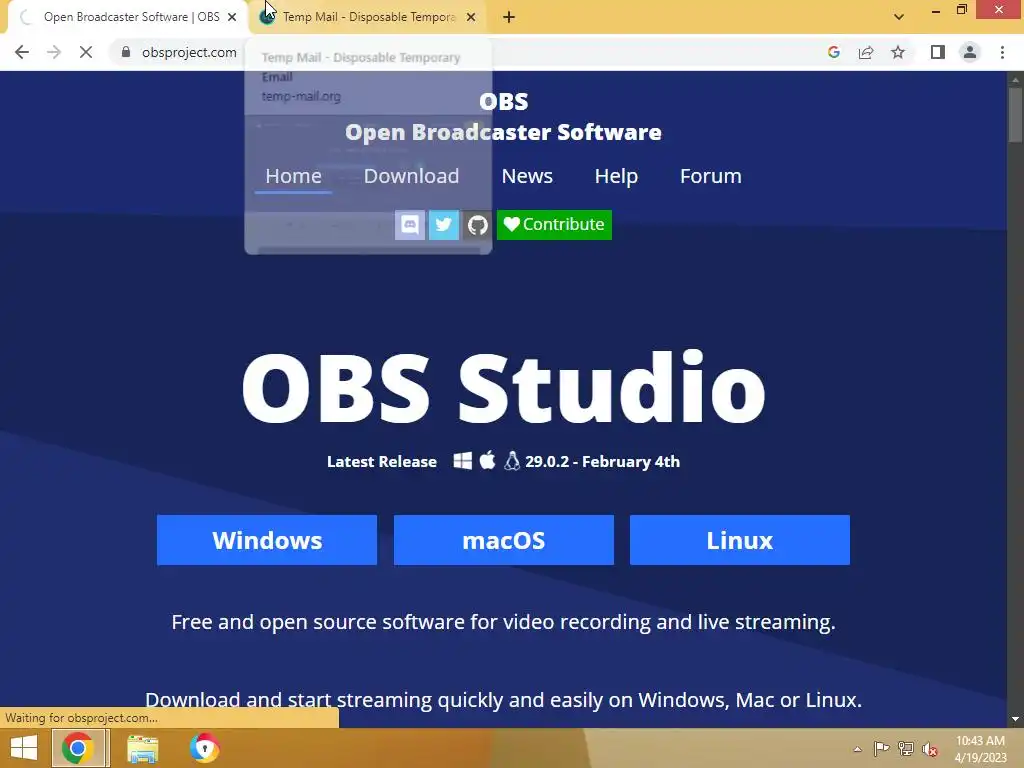Go back to the previous page
1024x768 pixels.
click(x=22, y=52)
